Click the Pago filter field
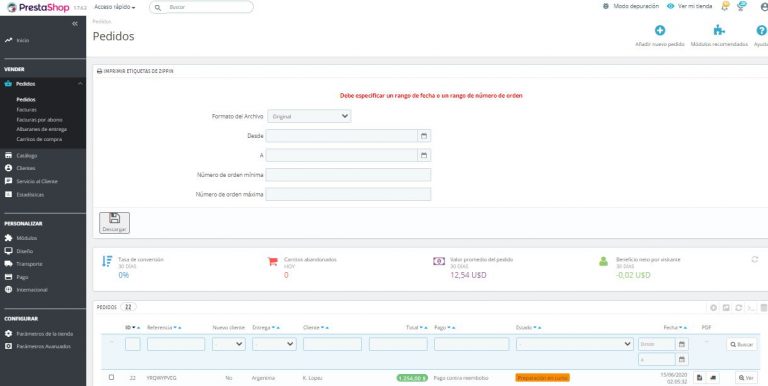Screen dimensions: 768x386 pos(472,344)
